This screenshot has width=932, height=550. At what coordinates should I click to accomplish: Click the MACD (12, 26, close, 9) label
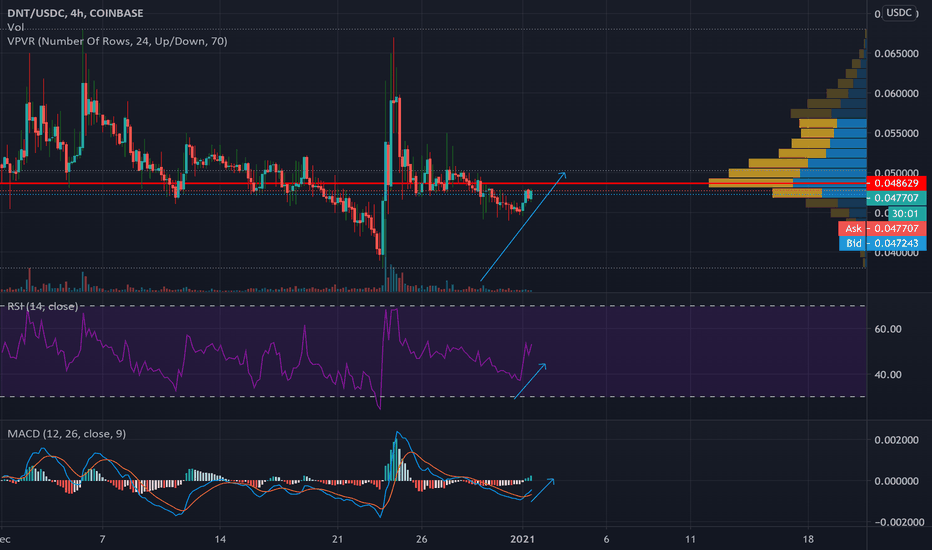tap(67, 434)
